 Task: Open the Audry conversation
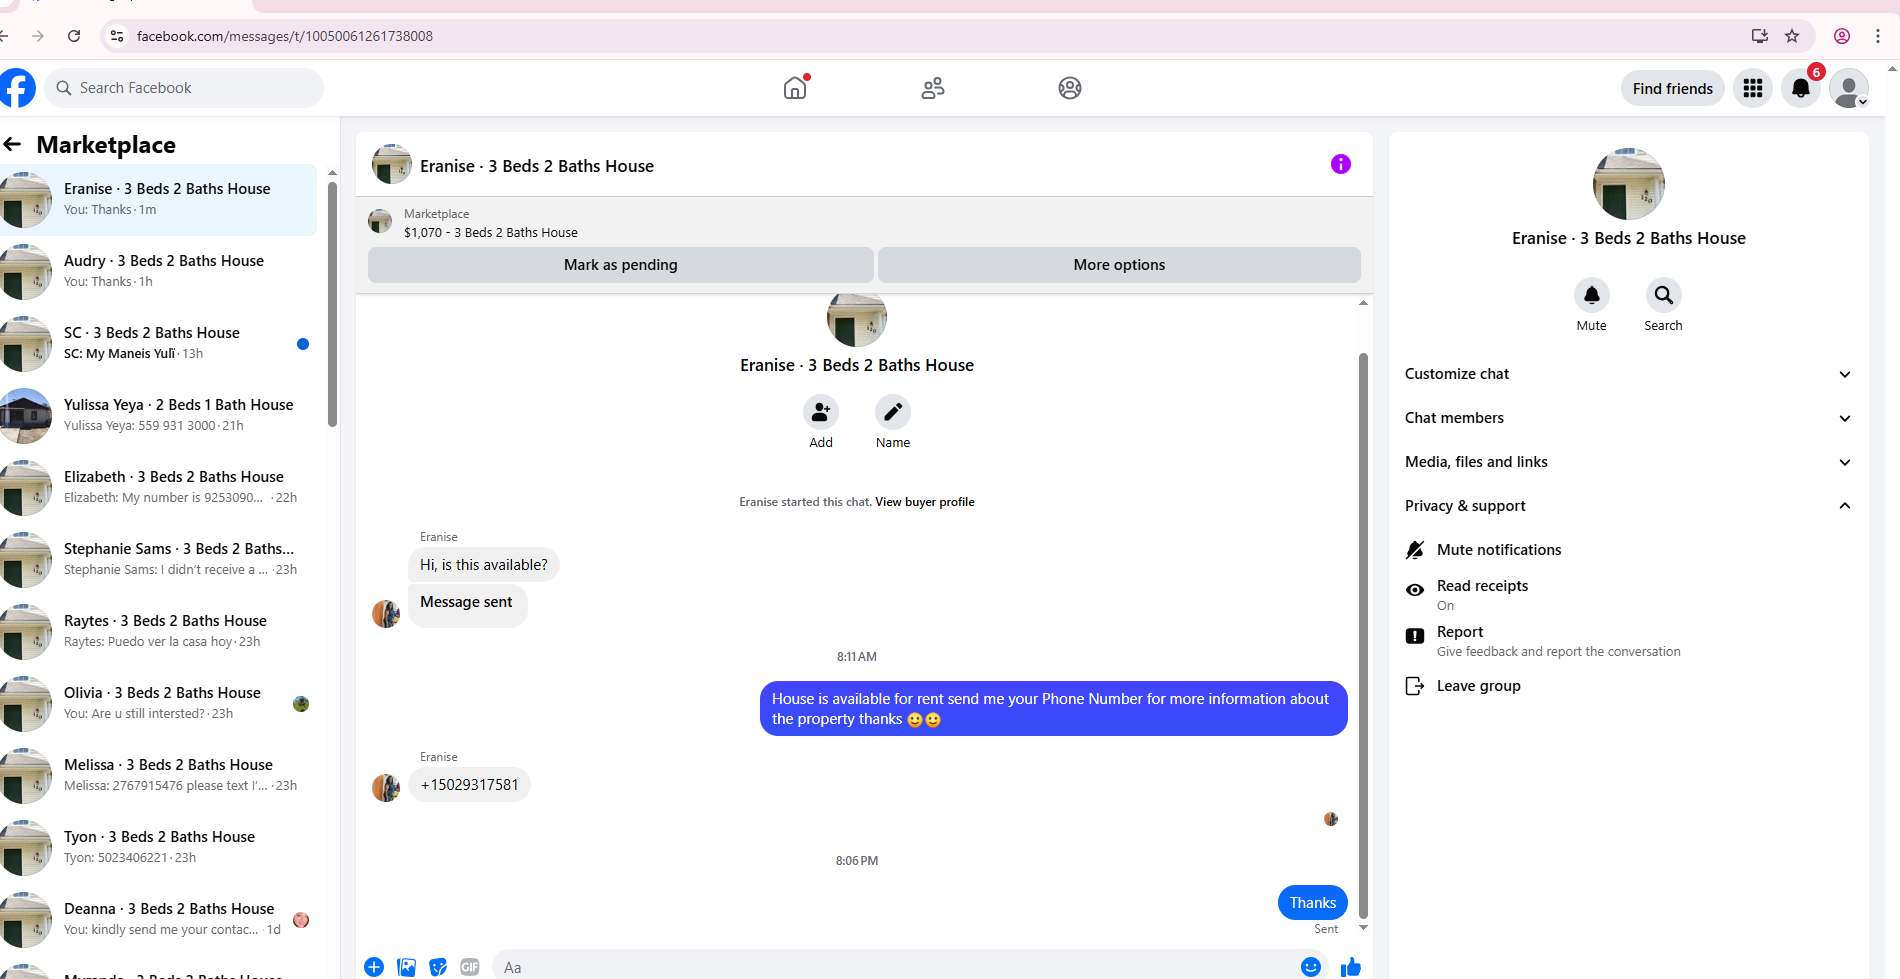tap(158, 272)
